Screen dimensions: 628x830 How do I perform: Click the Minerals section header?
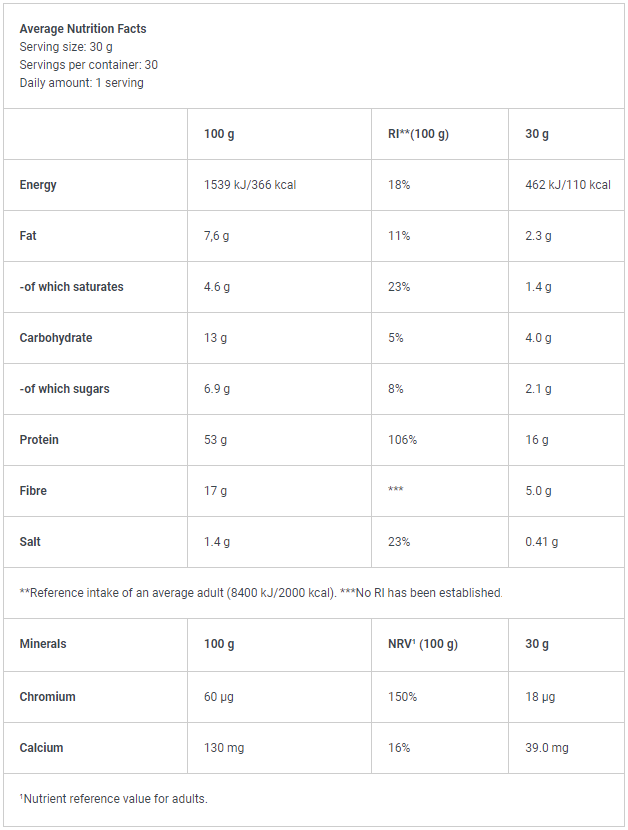tap(43, 644)
